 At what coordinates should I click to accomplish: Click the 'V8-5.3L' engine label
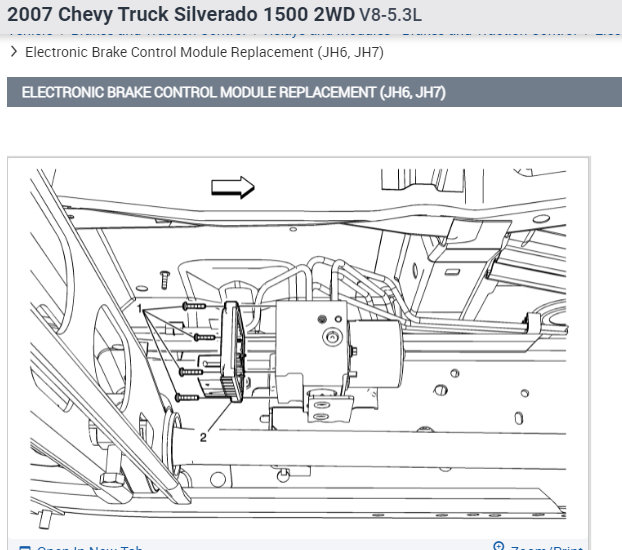click(x=390, y=15)
